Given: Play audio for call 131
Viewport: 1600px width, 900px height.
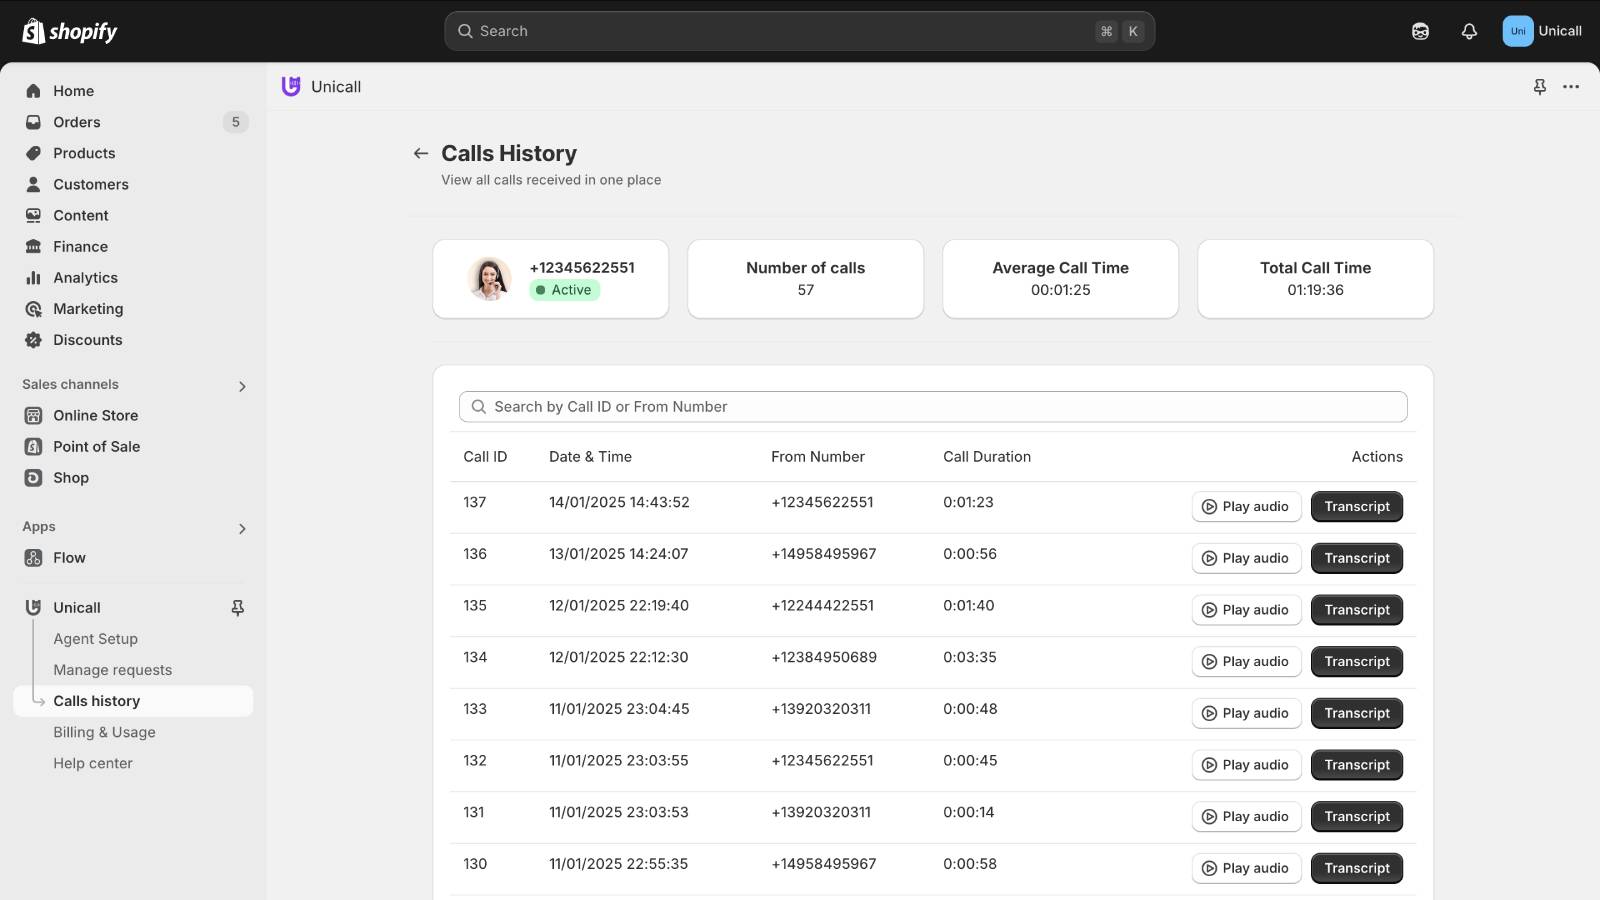Looking at the screenshot, I should (x=1246, y=817).
